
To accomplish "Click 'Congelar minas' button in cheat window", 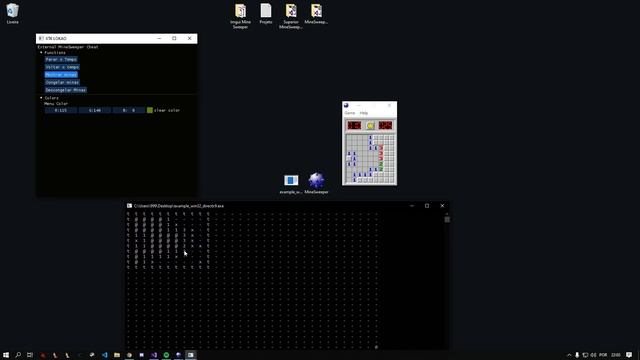I will coord(62,82).
